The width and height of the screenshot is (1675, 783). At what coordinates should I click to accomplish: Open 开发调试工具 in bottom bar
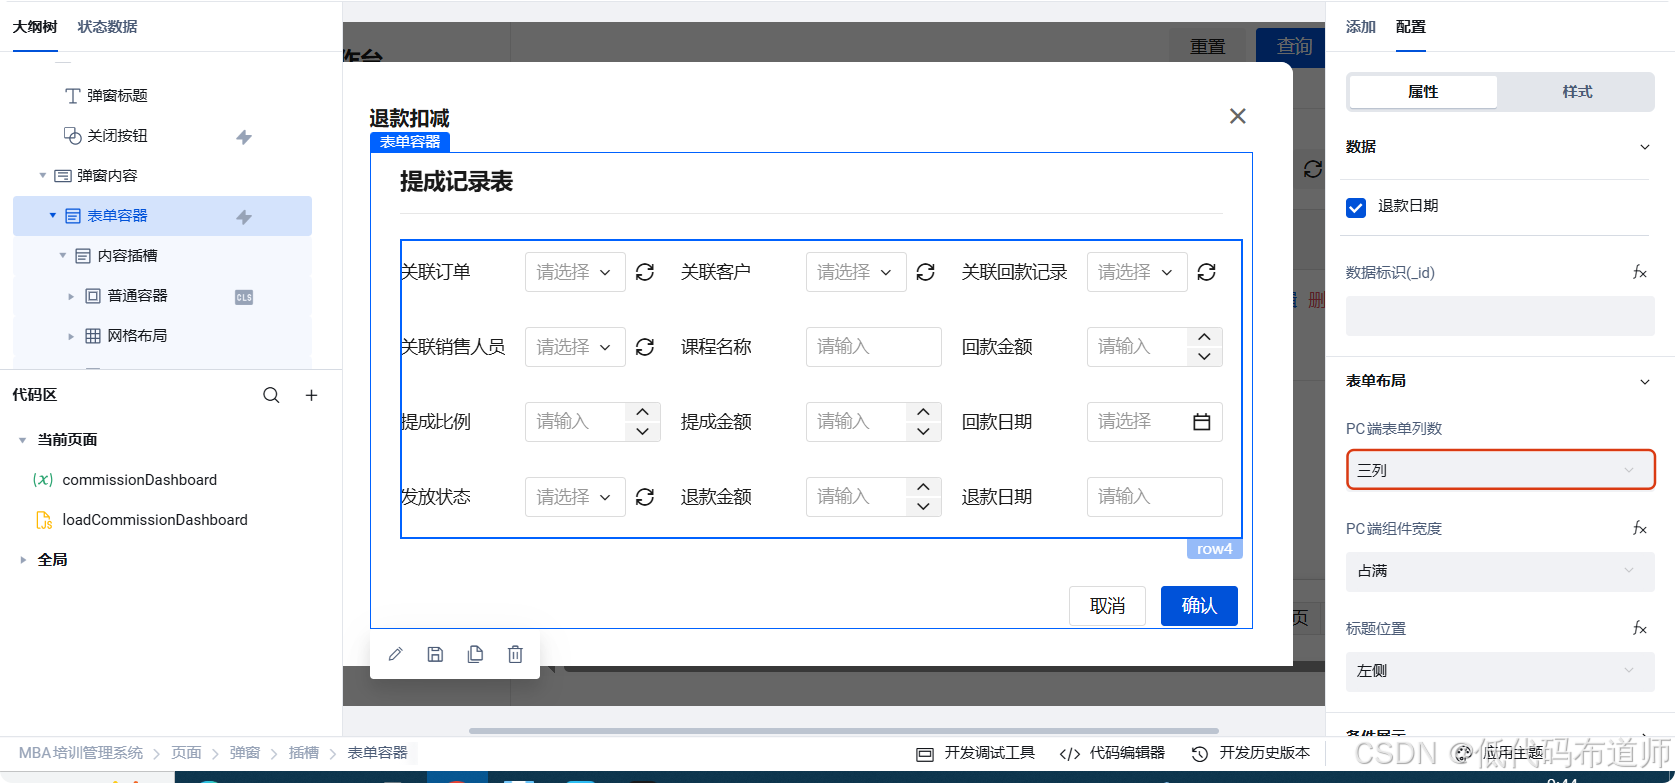(x=976, y=753)
